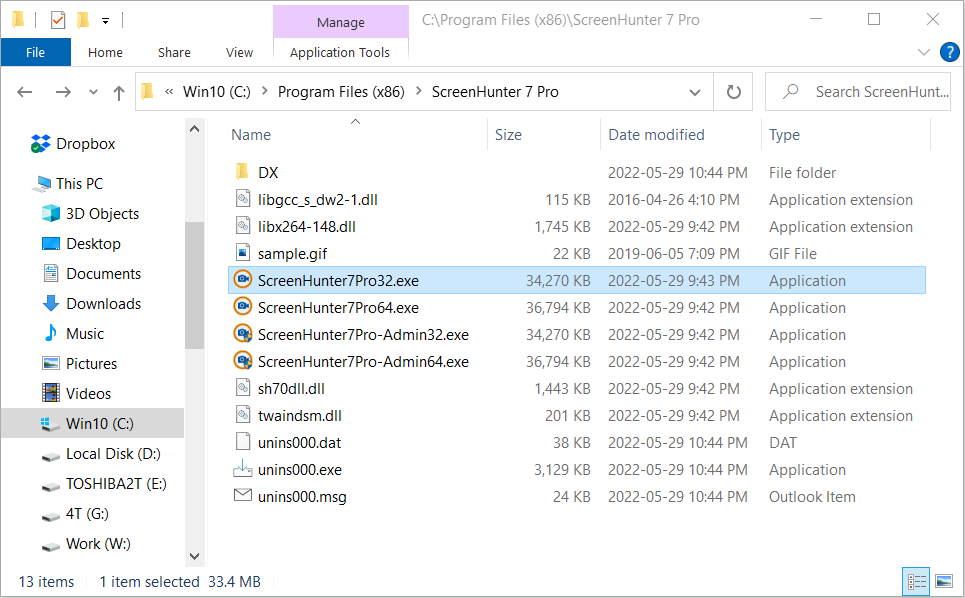This screenshot has width=965, height=598.
Task: Navigate to Program Files (x86) breadcrumb
Action: pyautogui.click(x=341, y=92)
